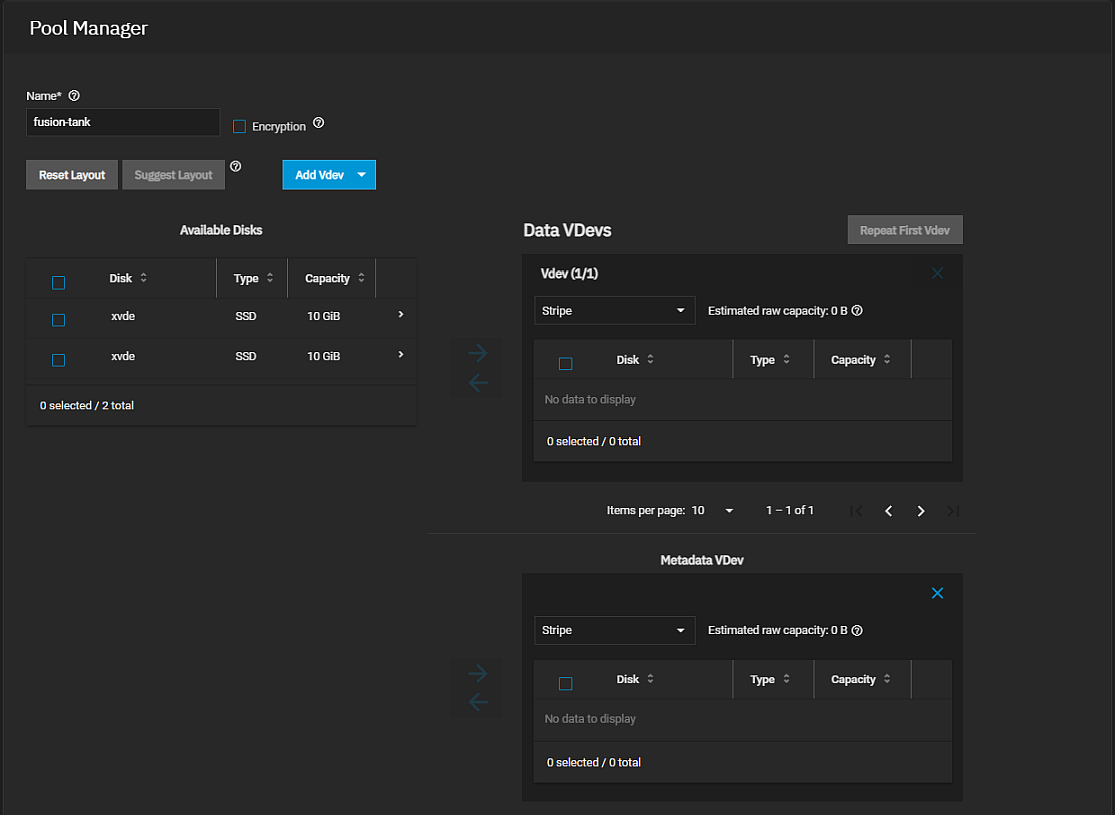This screenshot has width=1115, height=815.
Task: Click the pool Name input field
Action: click(x=122, y=122)
